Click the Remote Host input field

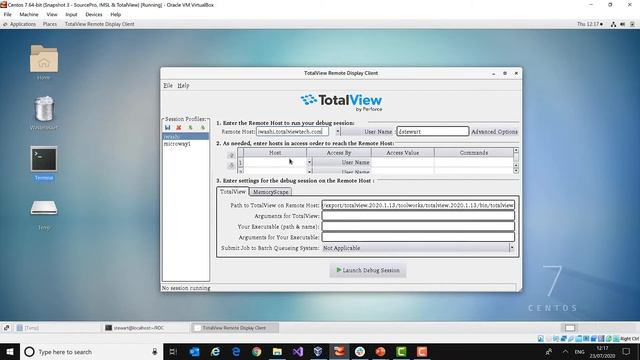click(292, 131)
